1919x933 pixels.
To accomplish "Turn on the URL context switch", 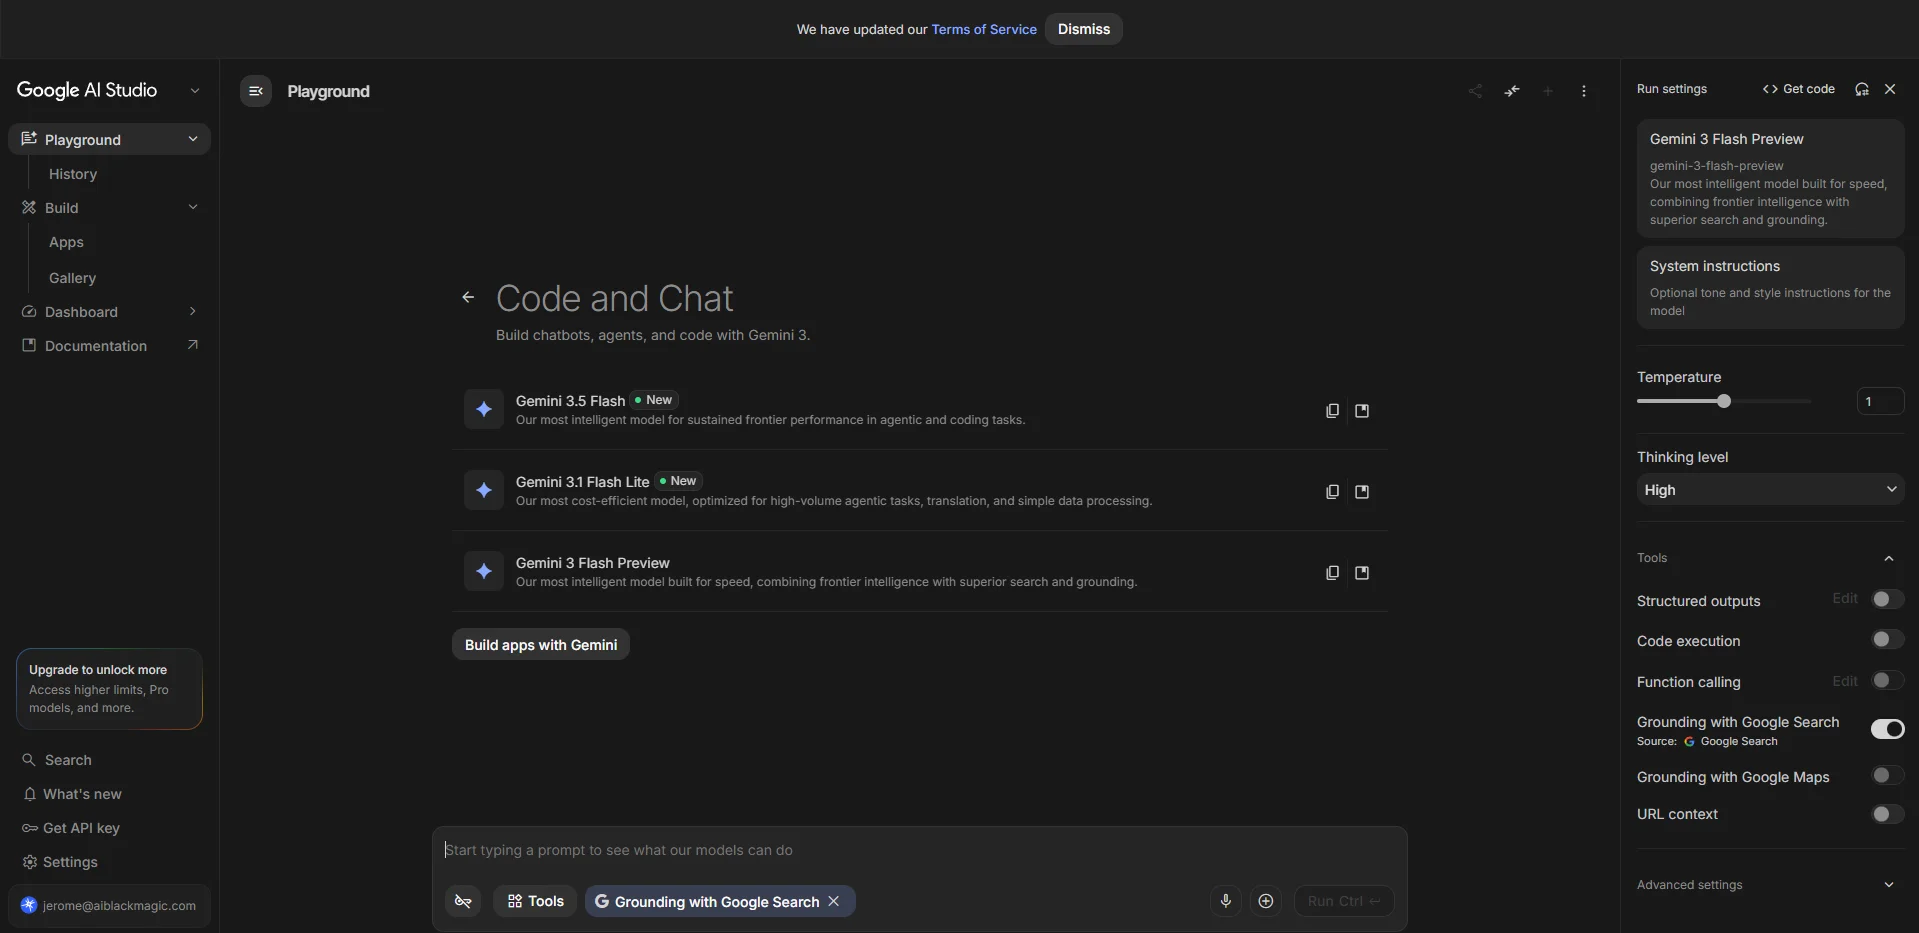I will pos(1888,814).
